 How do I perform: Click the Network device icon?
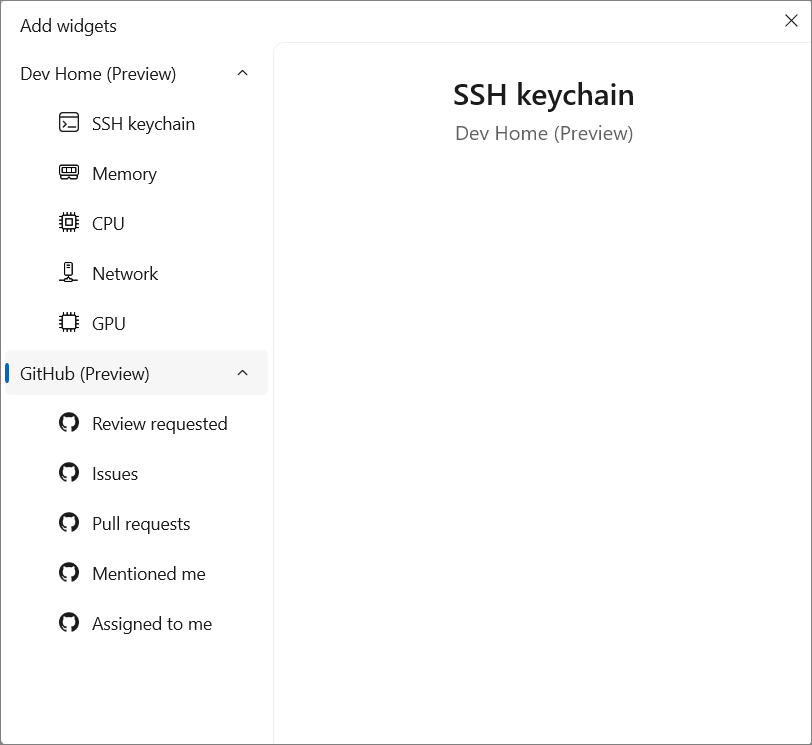(x=68, y=272)
